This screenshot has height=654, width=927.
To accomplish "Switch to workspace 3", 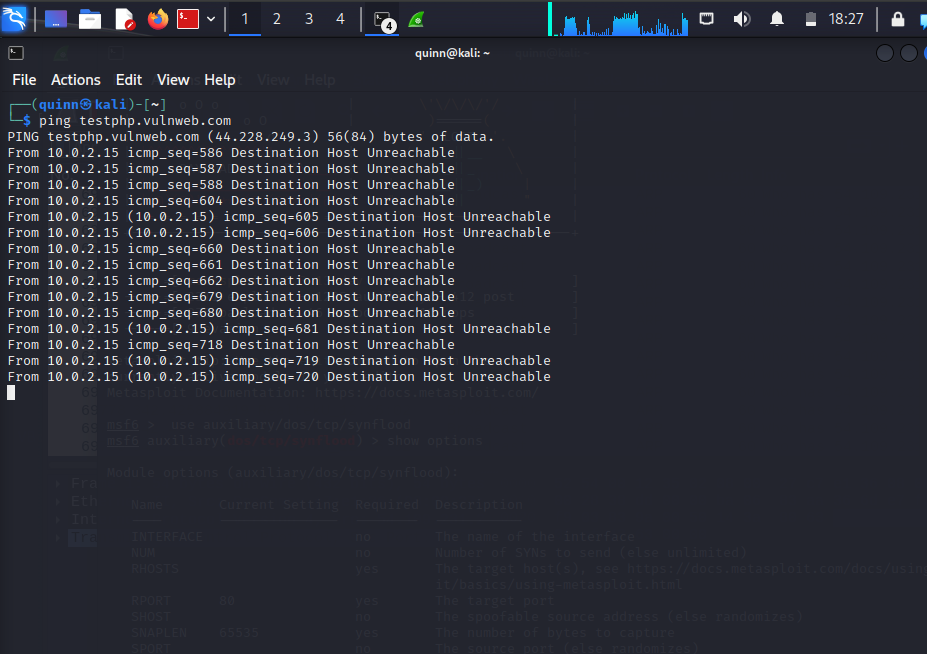I will [309, 19].
